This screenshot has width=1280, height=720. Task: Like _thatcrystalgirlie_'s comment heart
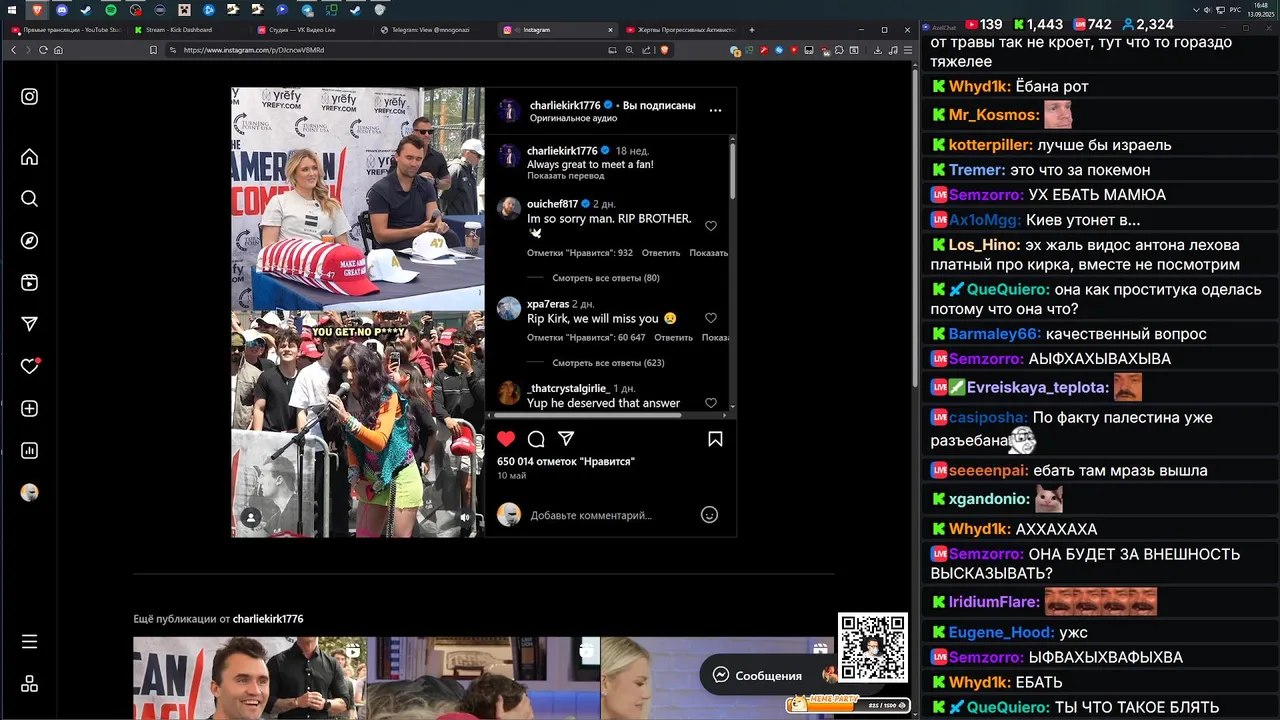tap(711, 403)
